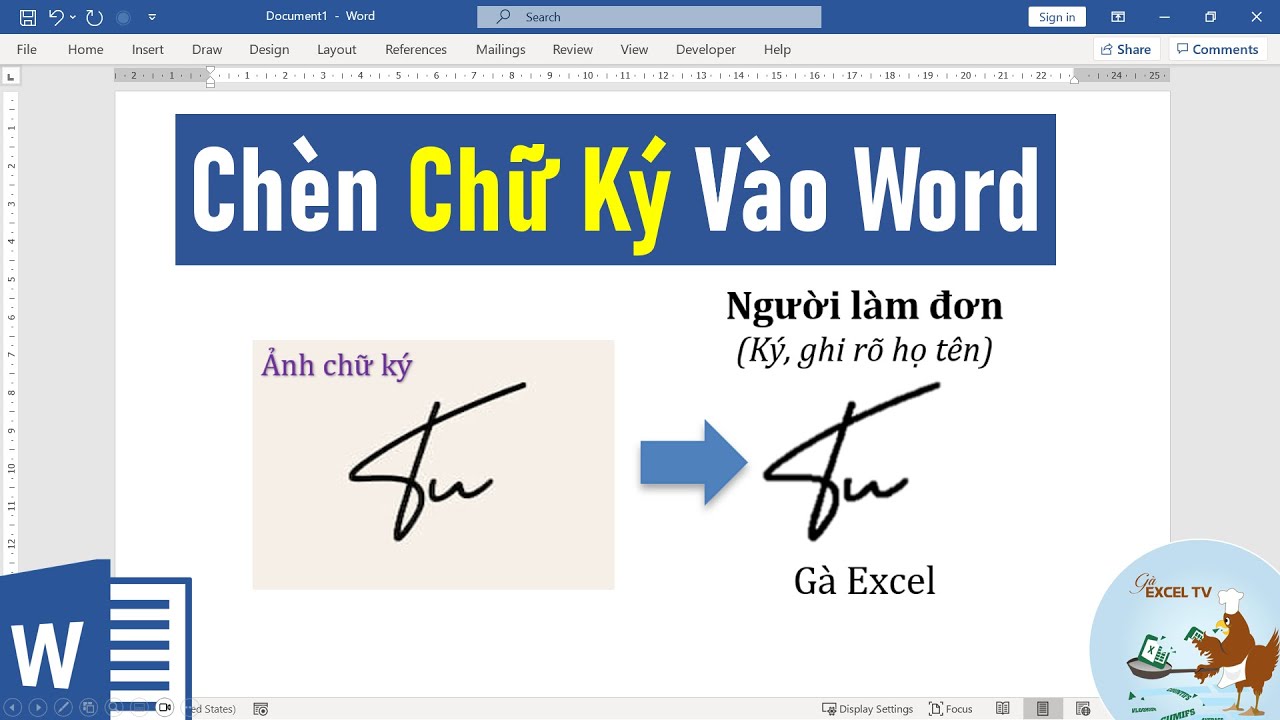Click the first line indent marker on ruler
The width and height of the screenshot is (1280, 720).
(x=210, y=71)
